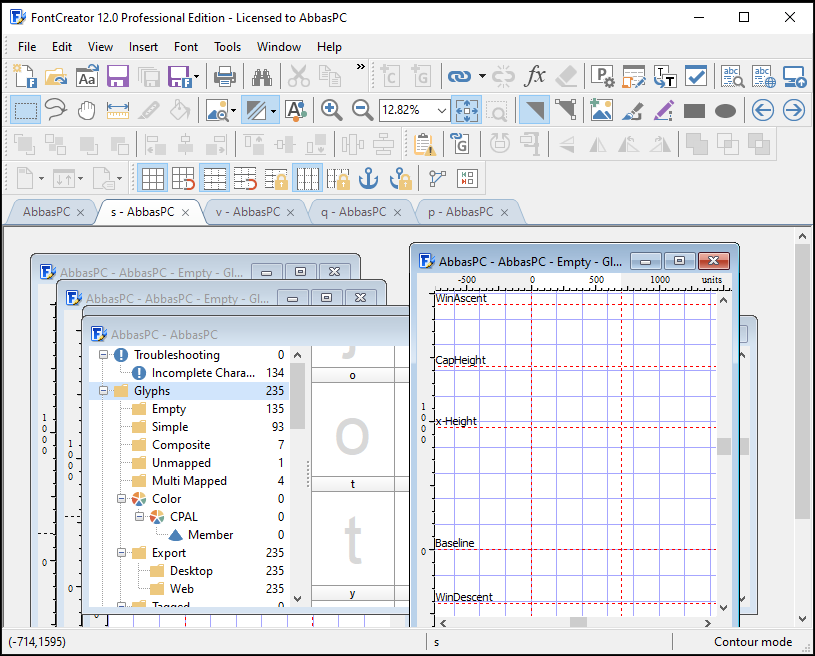
Task: Open the File menu
Action: pos(27,47)
